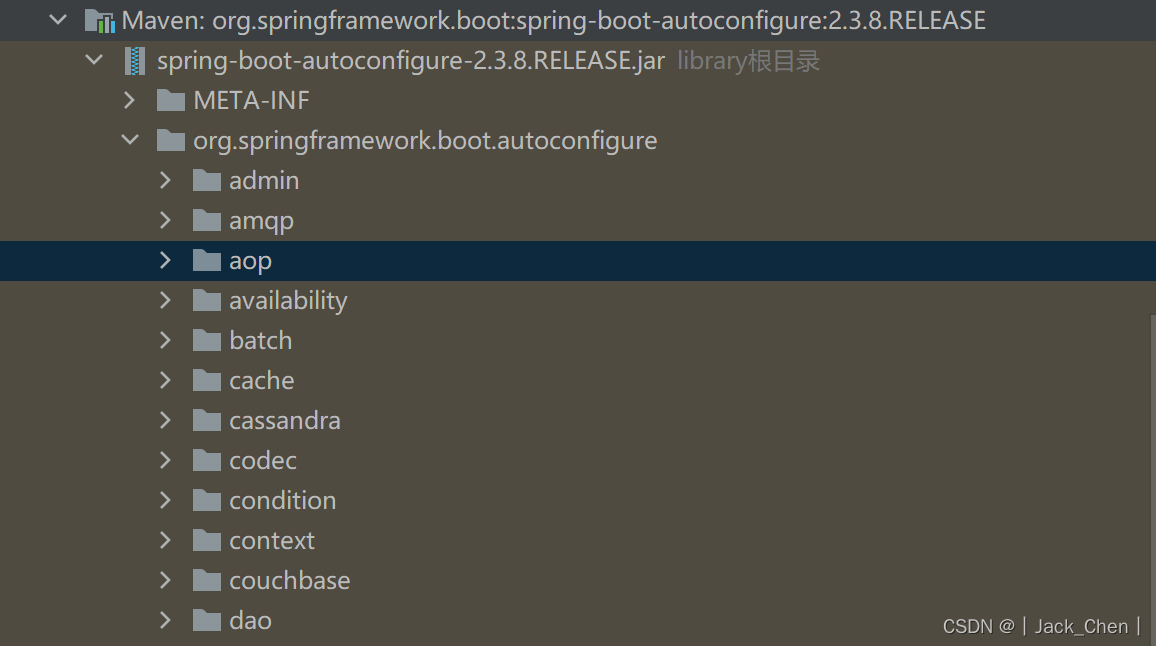The image size is (1156, 646).
Task: Click the admin folder icon
Action: click(x=206, y=180)
